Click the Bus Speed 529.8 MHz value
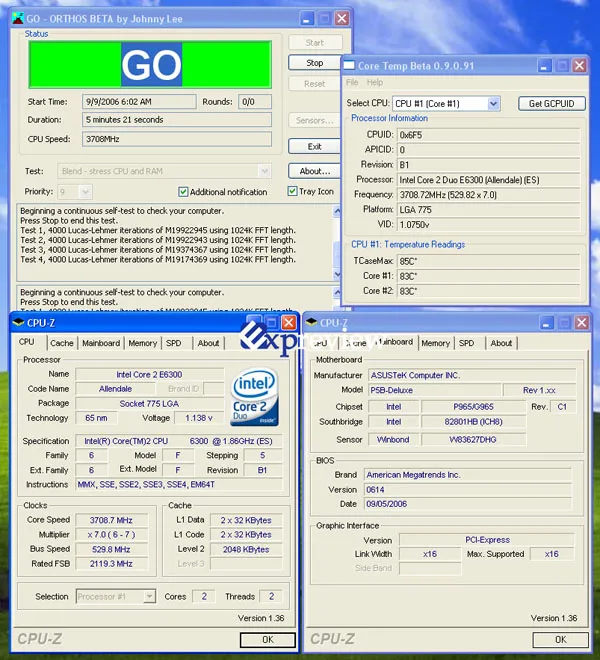Screen dimensions: 600x660 click(x=111, y=549)
